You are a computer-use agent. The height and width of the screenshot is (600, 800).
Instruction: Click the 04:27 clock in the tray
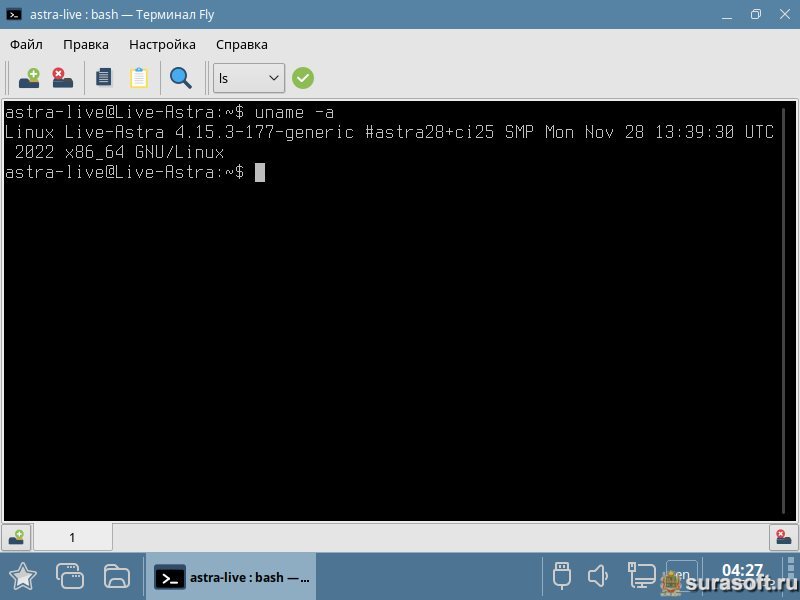[x=742, y=570]
